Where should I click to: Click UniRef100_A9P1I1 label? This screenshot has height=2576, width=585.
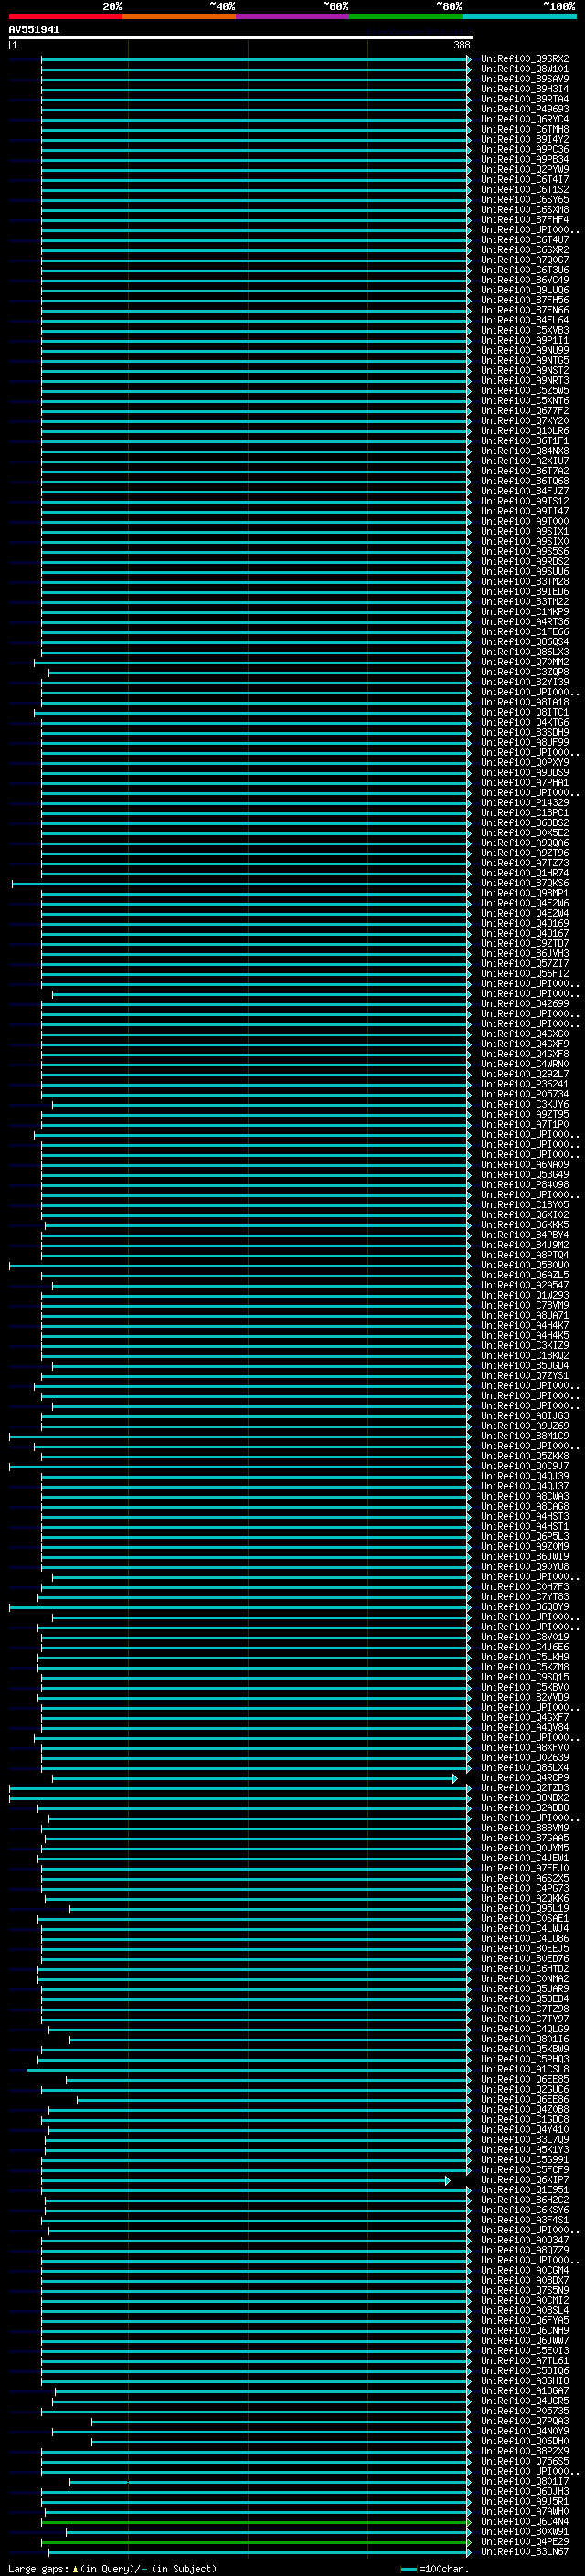click(x=525, y=340)
